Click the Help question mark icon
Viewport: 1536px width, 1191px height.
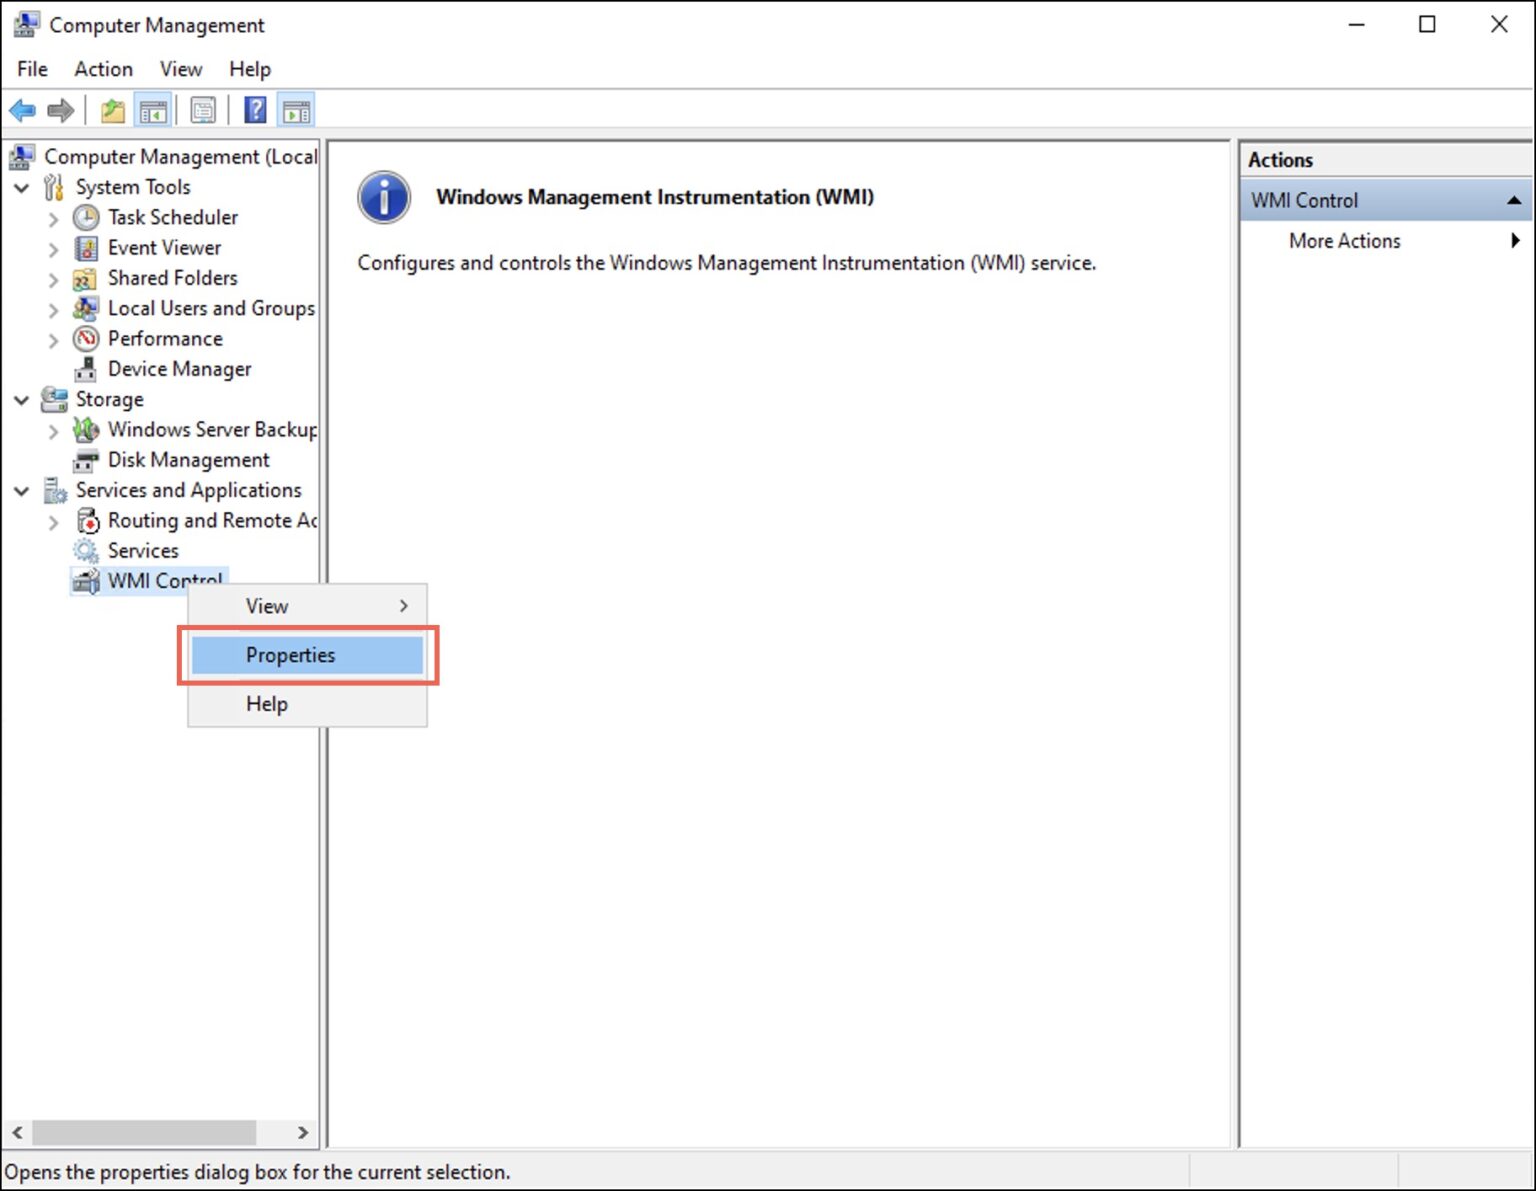[255, 110]
